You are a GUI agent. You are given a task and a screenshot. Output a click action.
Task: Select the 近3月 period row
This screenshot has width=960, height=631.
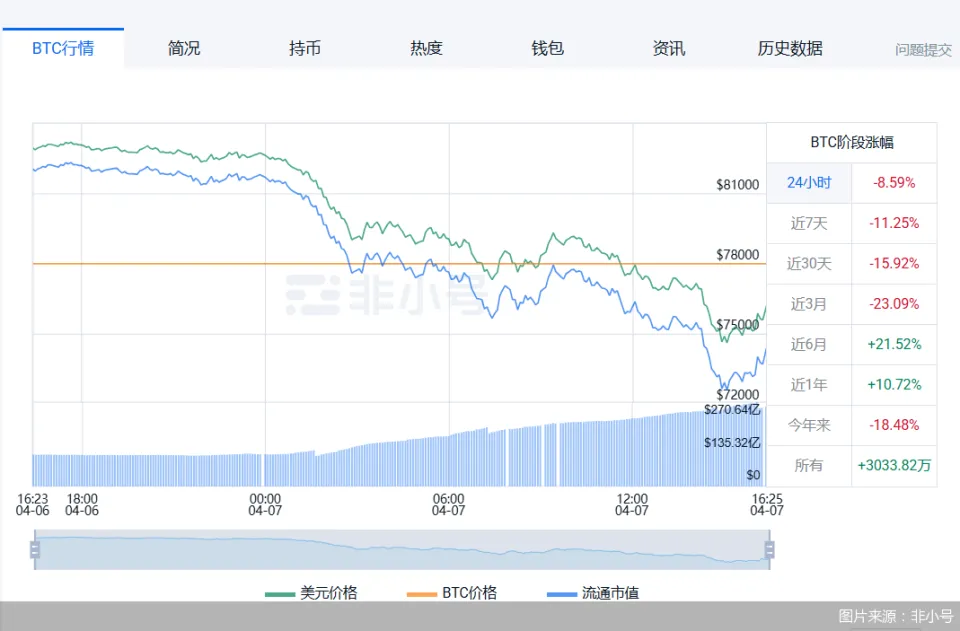(x=852, y=304)
